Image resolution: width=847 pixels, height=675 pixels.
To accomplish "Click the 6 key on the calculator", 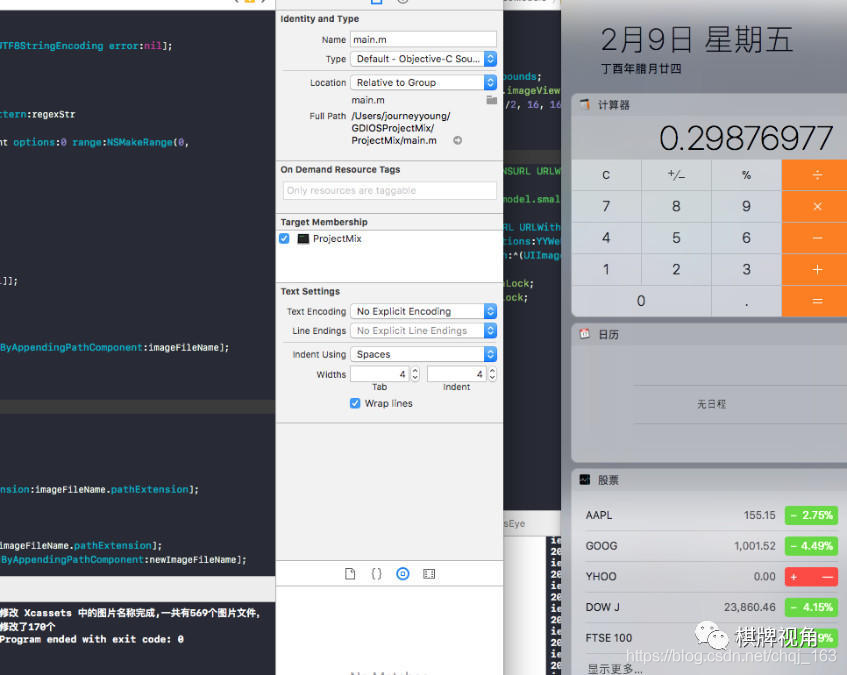I will coord(747,238).
